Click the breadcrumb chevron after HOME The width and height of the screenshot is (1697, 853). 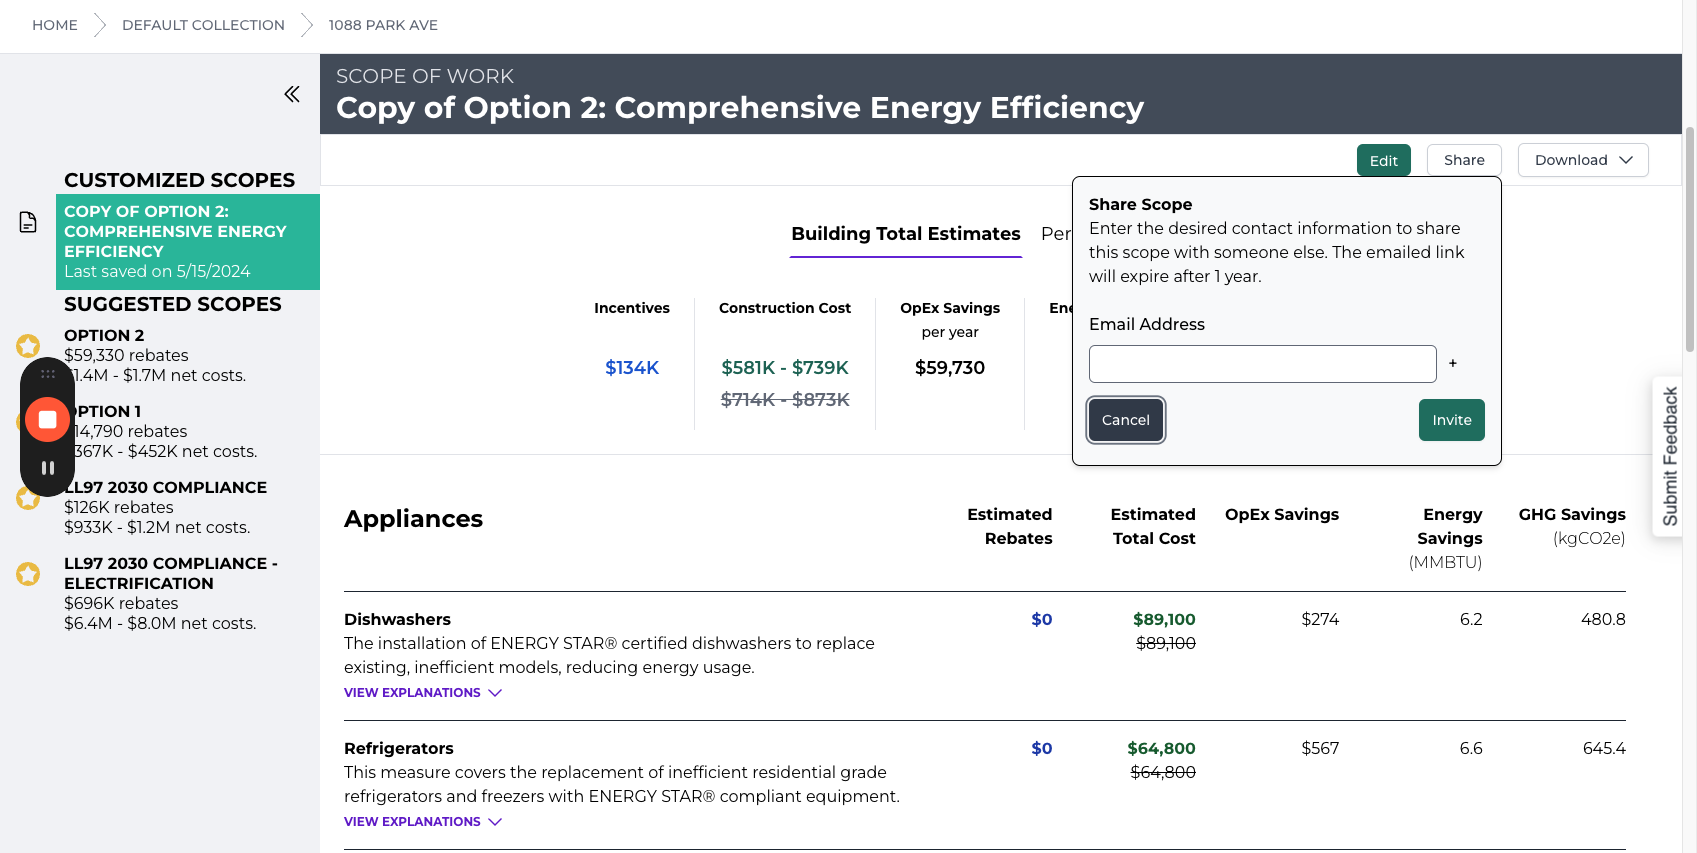tap(100, 25)
